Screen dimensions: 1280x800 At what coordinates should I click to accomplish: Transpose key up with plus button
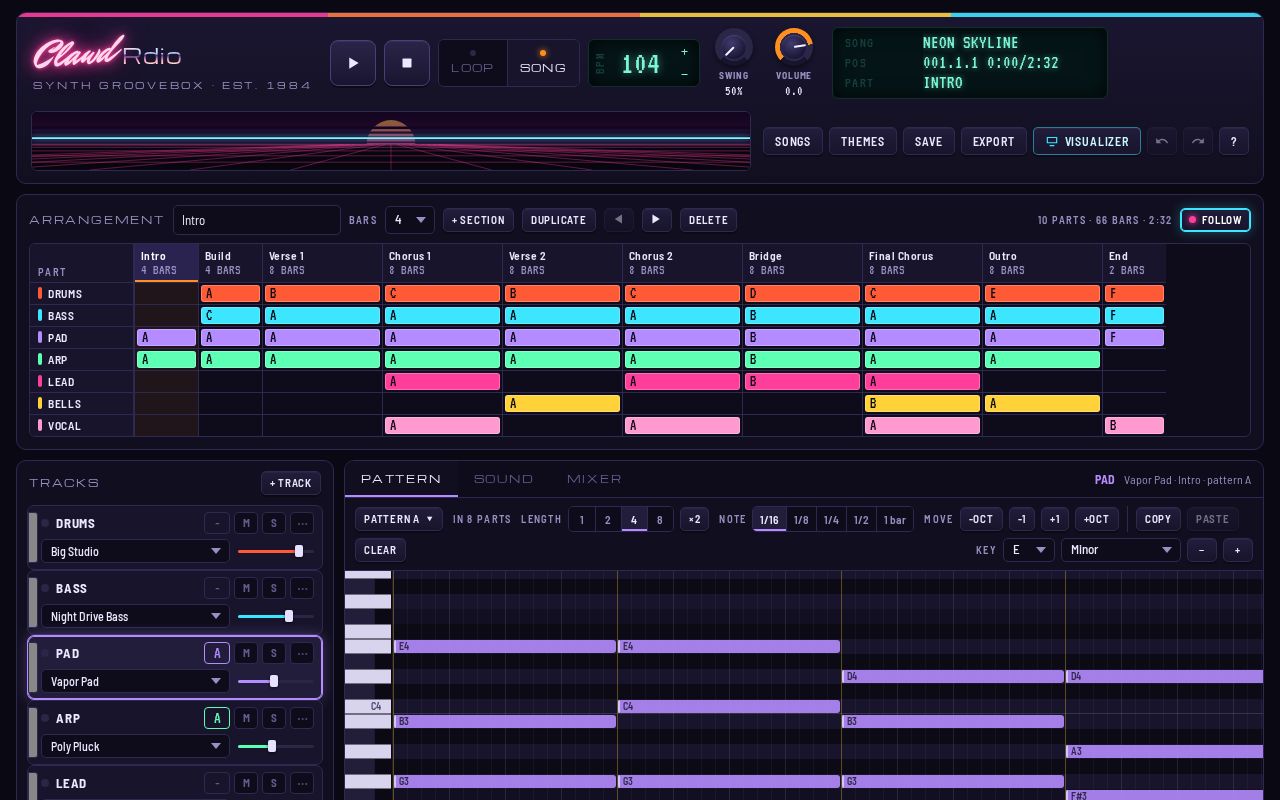tap(1238, 550)
